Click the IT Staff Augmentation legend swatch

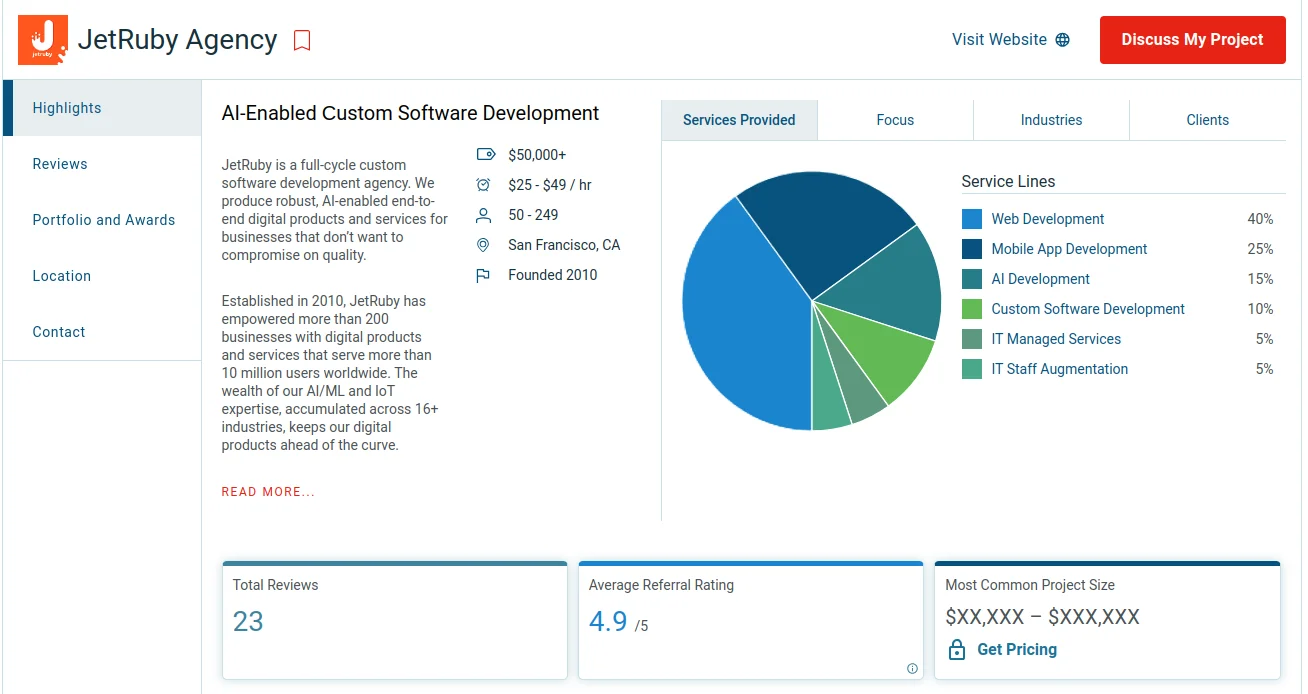pos(972,369)
